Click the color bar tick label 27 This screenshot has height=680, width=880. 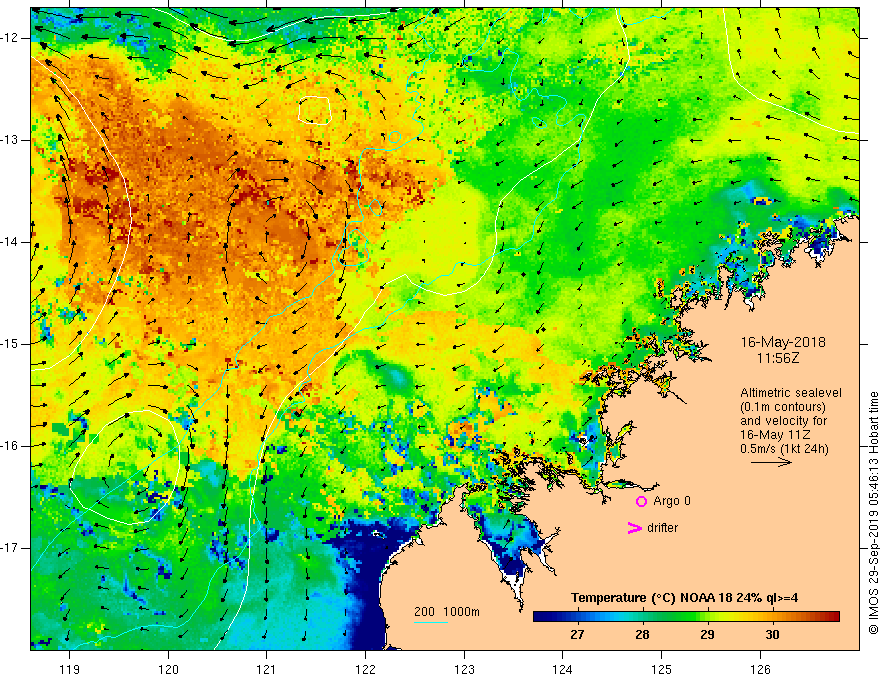tap(577, 635)
